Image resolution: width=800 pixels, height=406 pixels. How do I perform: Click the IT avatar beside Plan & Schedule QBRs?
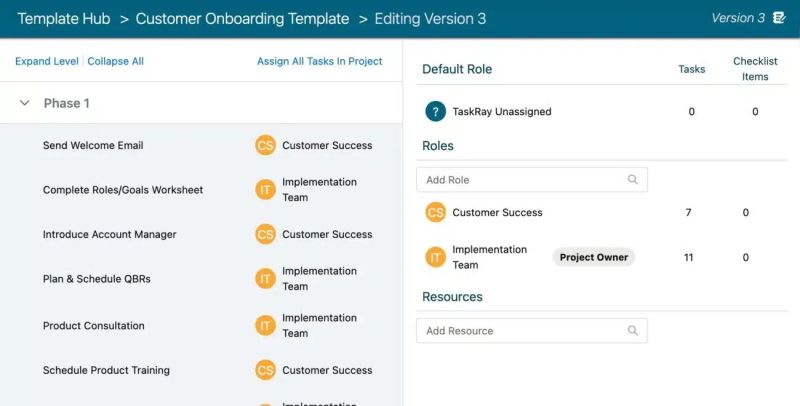pos(265,279)
